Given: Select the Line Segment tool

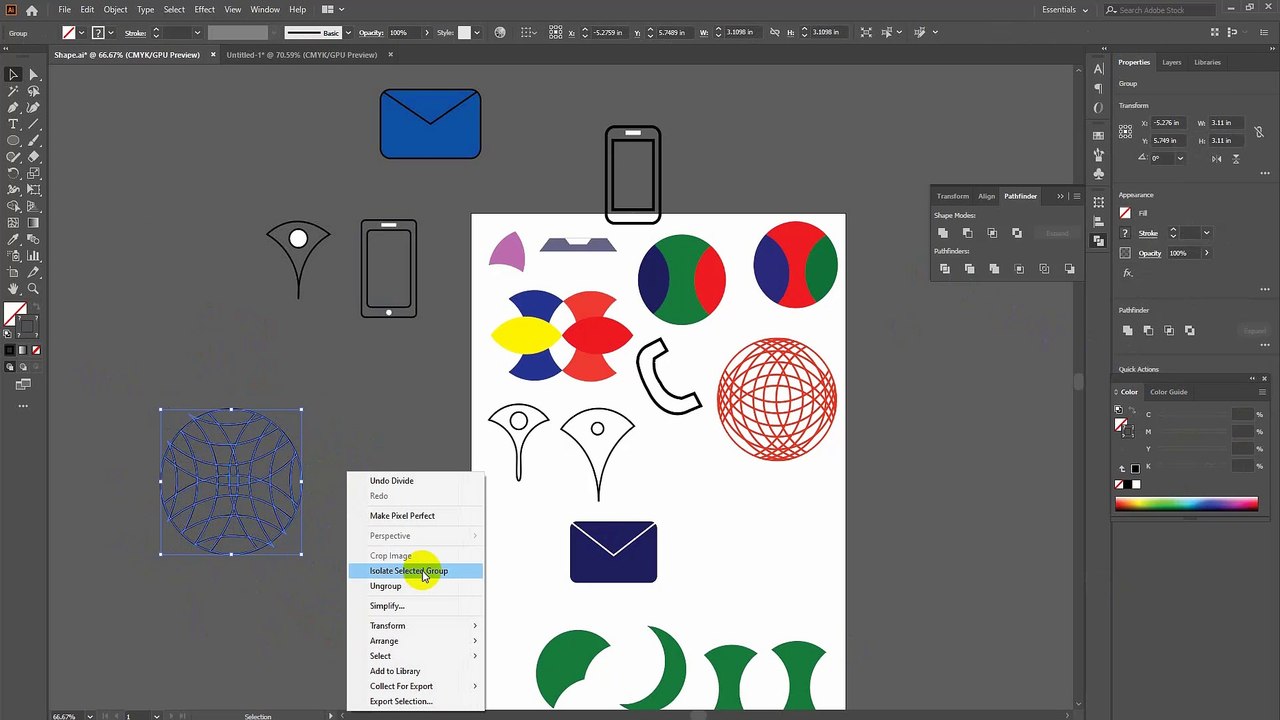Looking at the screenshot, I should coord(33,124).
